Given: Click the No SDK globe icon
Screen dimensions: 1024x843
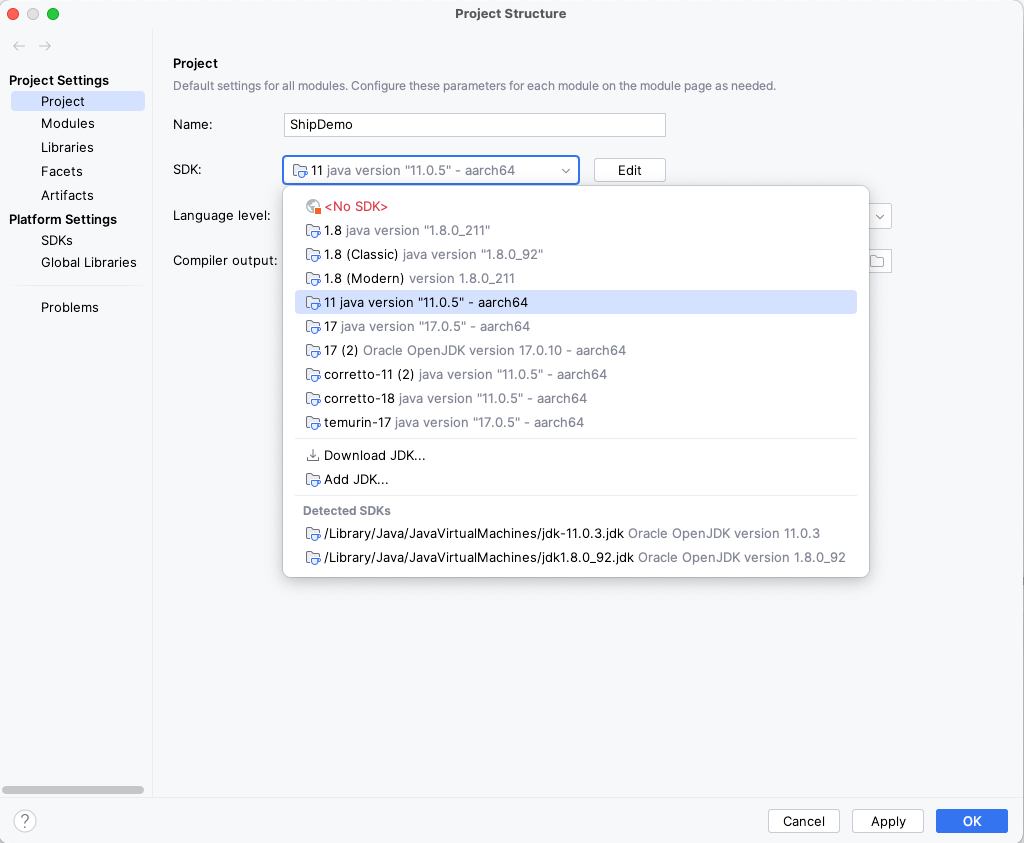Looking at the screenshot, I should pos(313,206).
